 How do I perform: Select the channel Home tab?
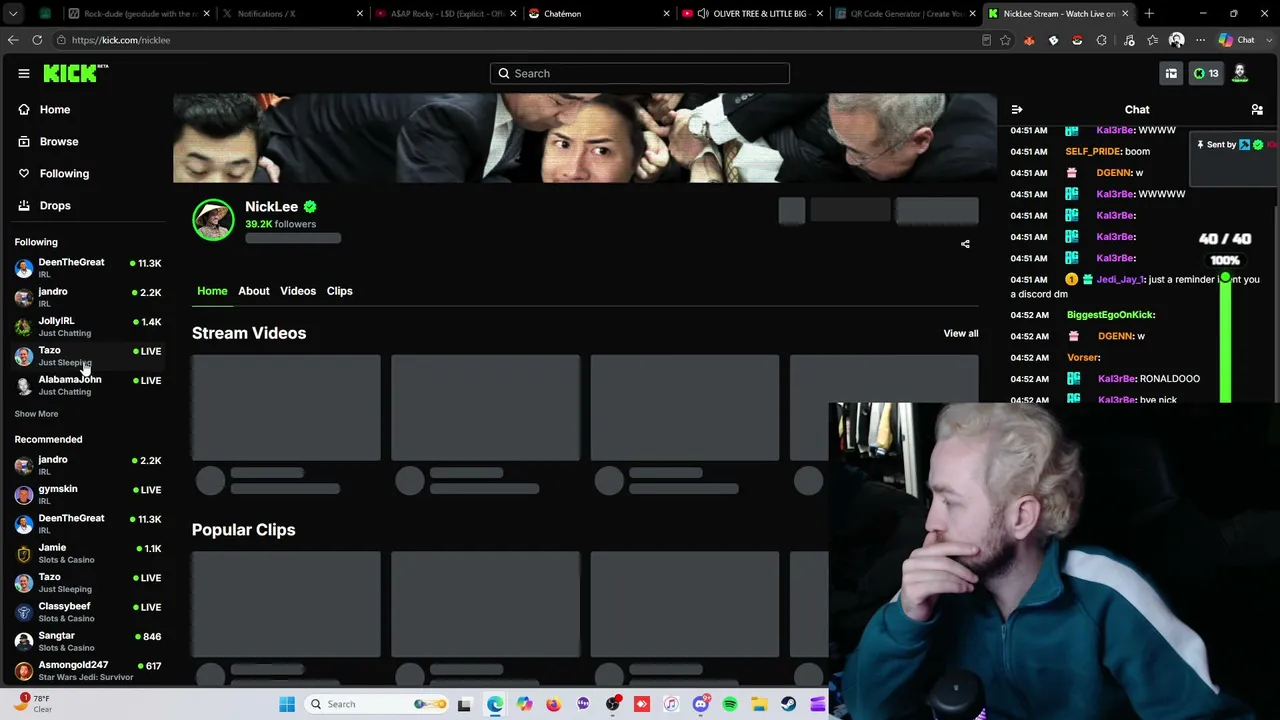click(x=212, y=291)
